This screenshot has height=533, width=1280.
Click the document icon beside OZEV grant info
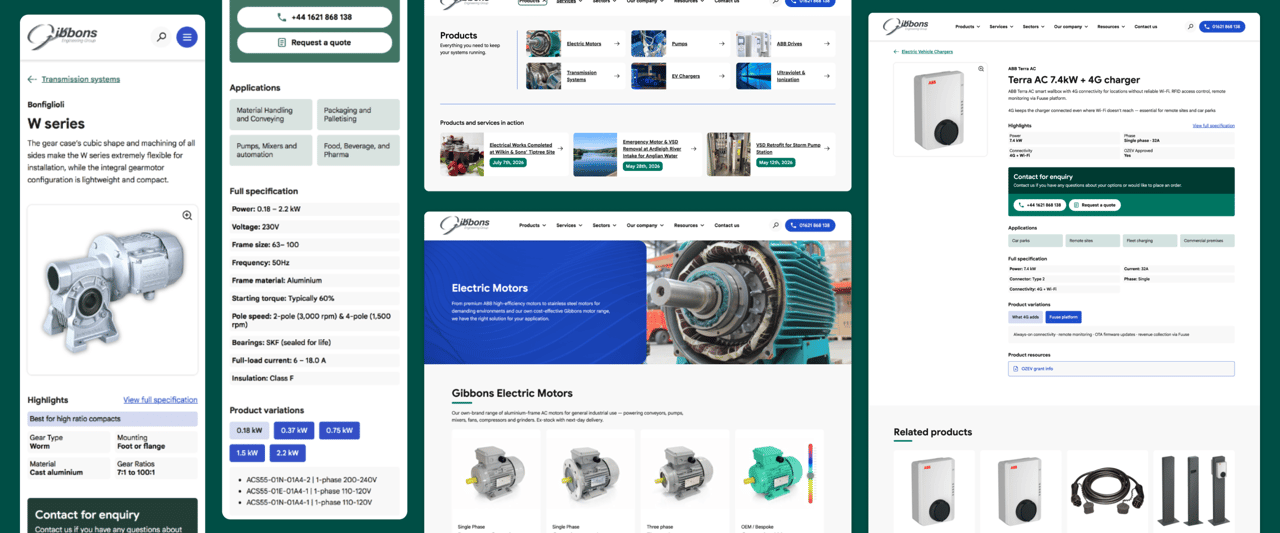click(x=1015, y=369)
